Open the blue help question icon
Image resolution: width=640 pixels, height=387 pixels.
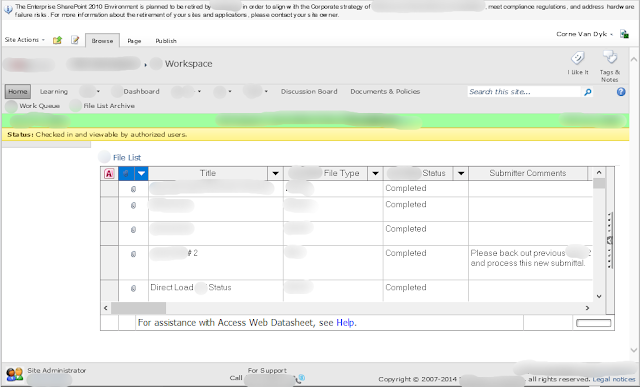pyautogui.click(x=621, y=91)
